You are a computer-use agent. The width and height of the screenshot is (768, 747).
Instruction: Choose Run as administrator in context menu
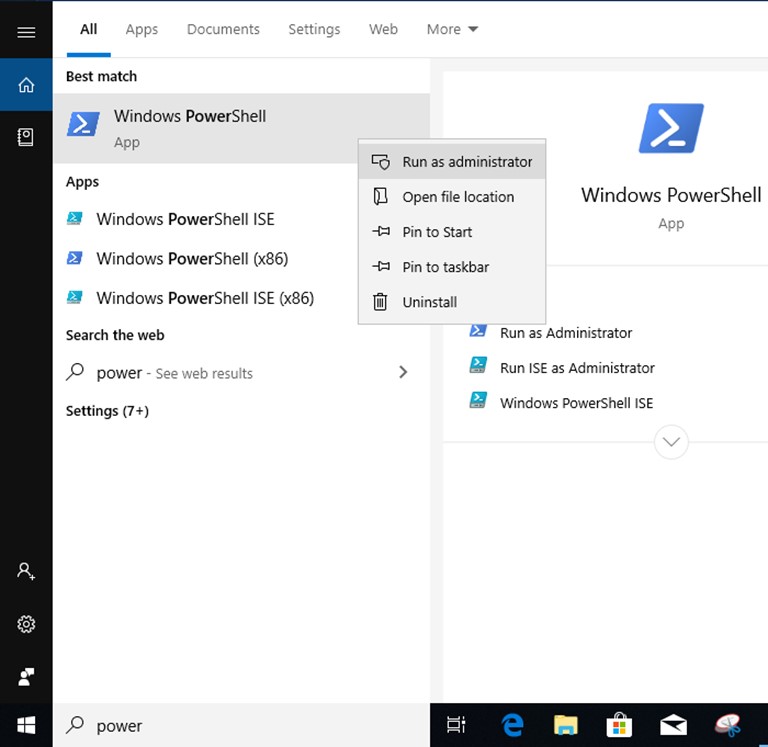tap(452, 162)
